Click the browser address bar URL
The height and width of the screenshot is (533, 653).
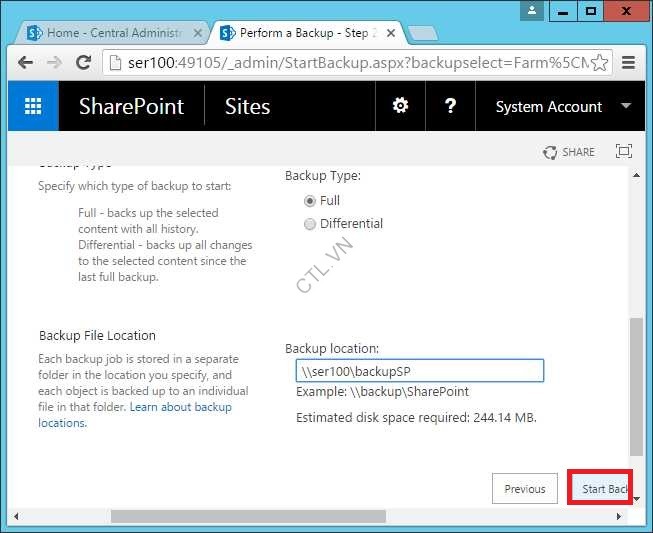coord(358,63)
